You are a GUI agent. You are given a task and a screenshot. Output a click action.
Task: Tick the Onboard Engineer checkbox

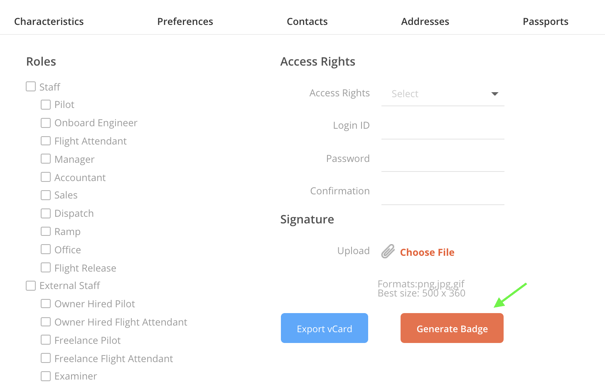46,123
